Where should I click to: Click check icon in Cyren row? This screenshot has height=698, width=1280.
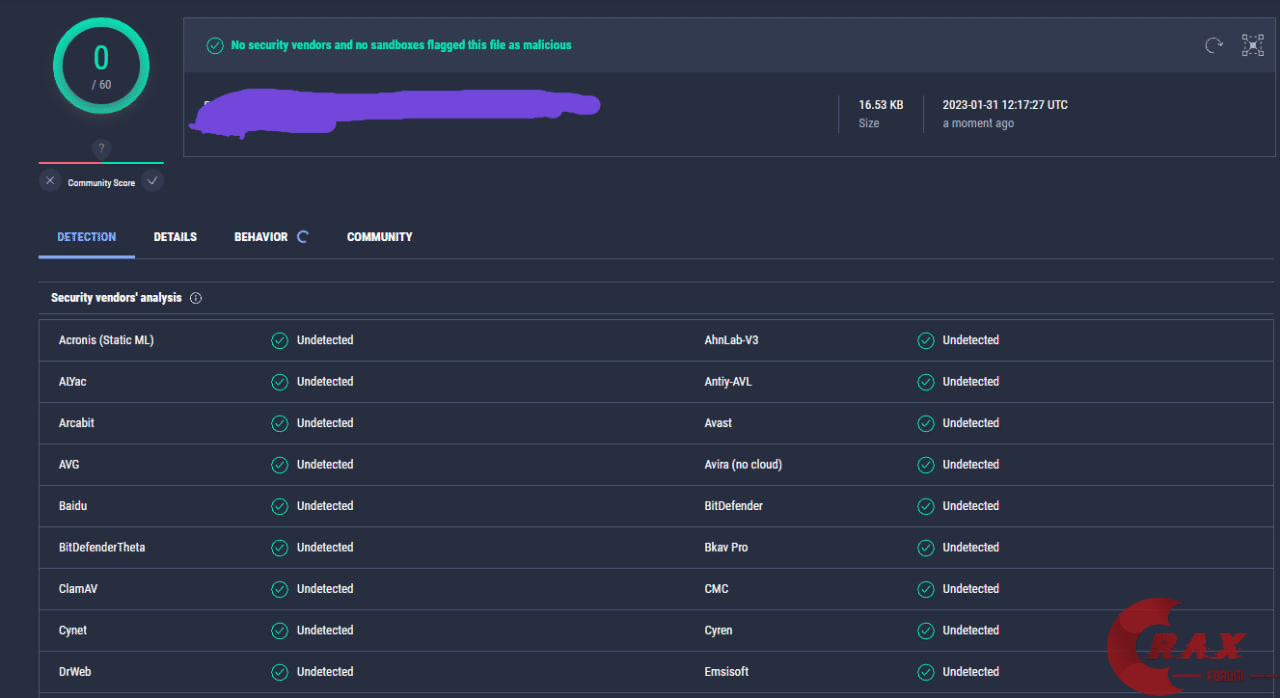(x=926, y=631)
